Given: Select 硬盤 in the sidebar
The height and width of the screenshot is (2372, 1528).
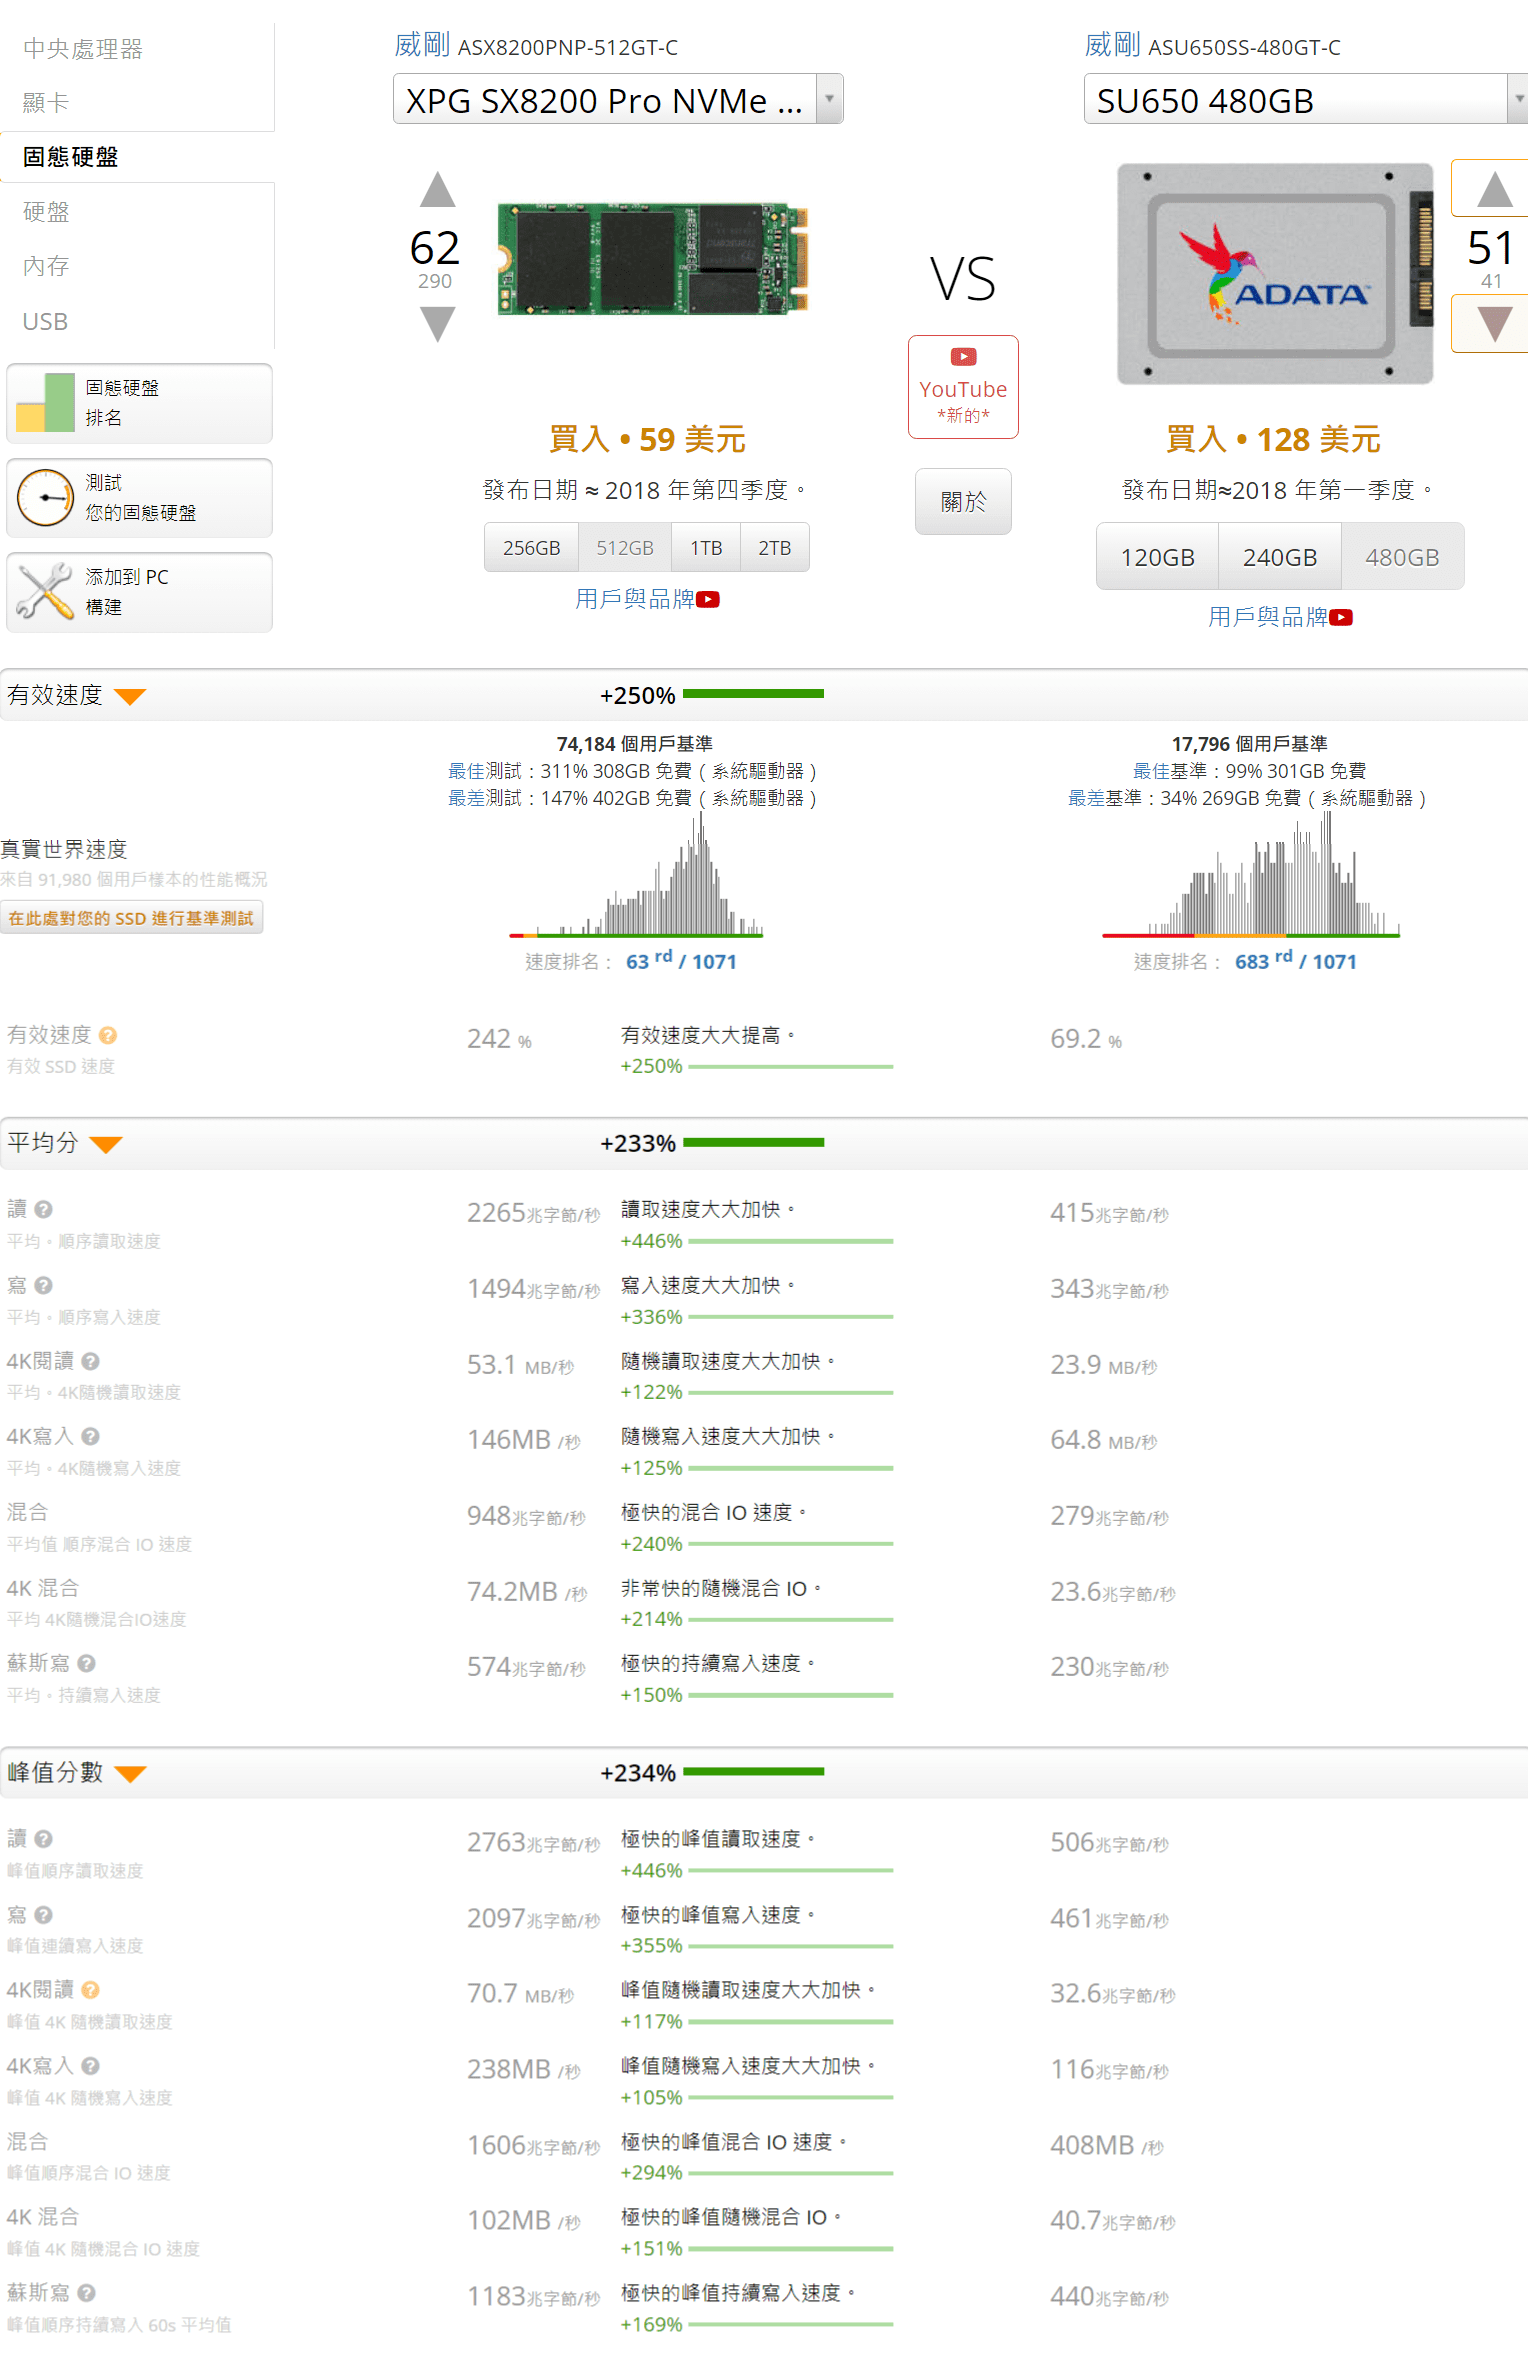Looking at the screenshot, I should [x=46, y=211].
